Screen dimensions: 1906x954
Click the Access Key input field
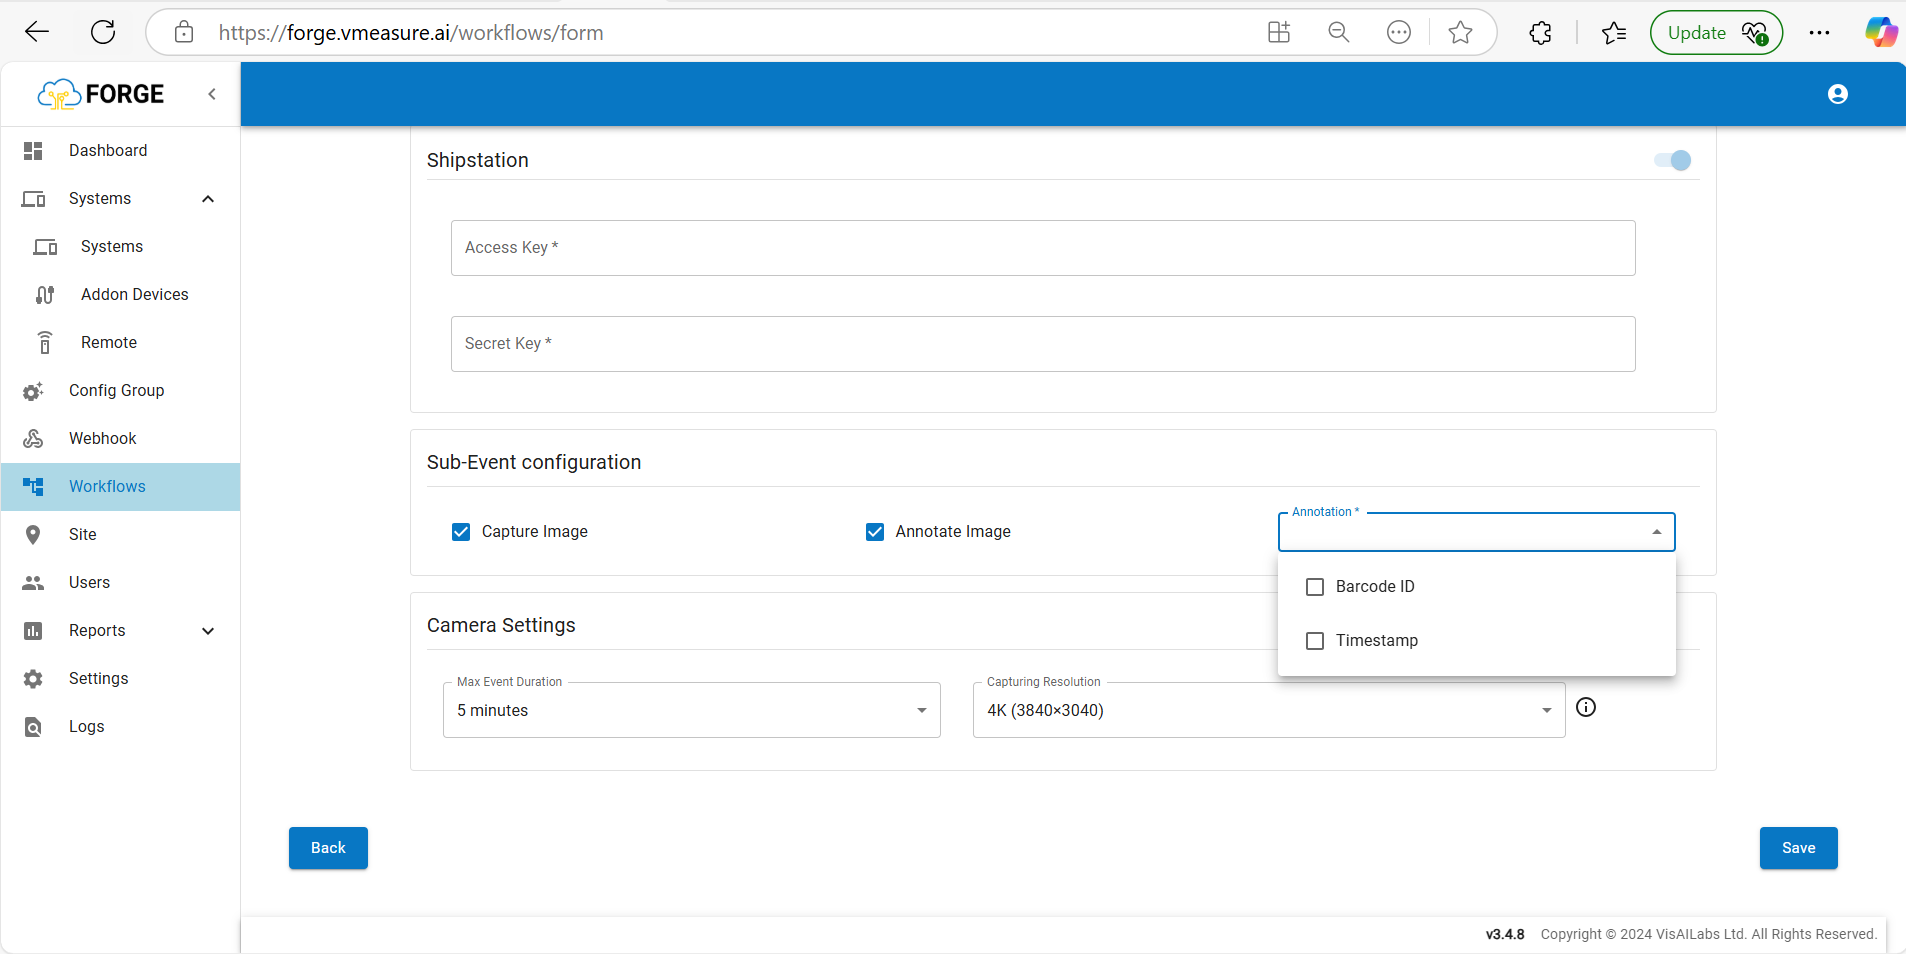[x=1042, y=248]
